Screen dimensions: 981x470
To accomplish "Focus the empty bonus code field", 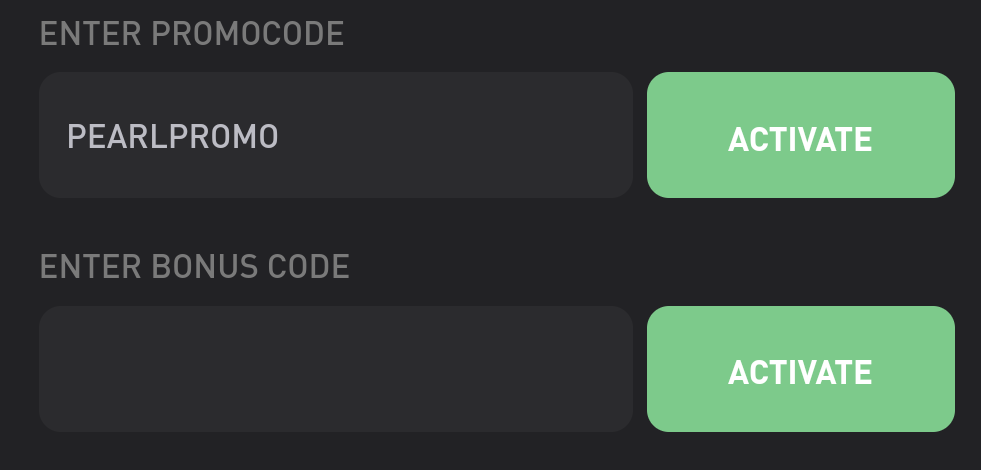I will click(x=335, y=369).
